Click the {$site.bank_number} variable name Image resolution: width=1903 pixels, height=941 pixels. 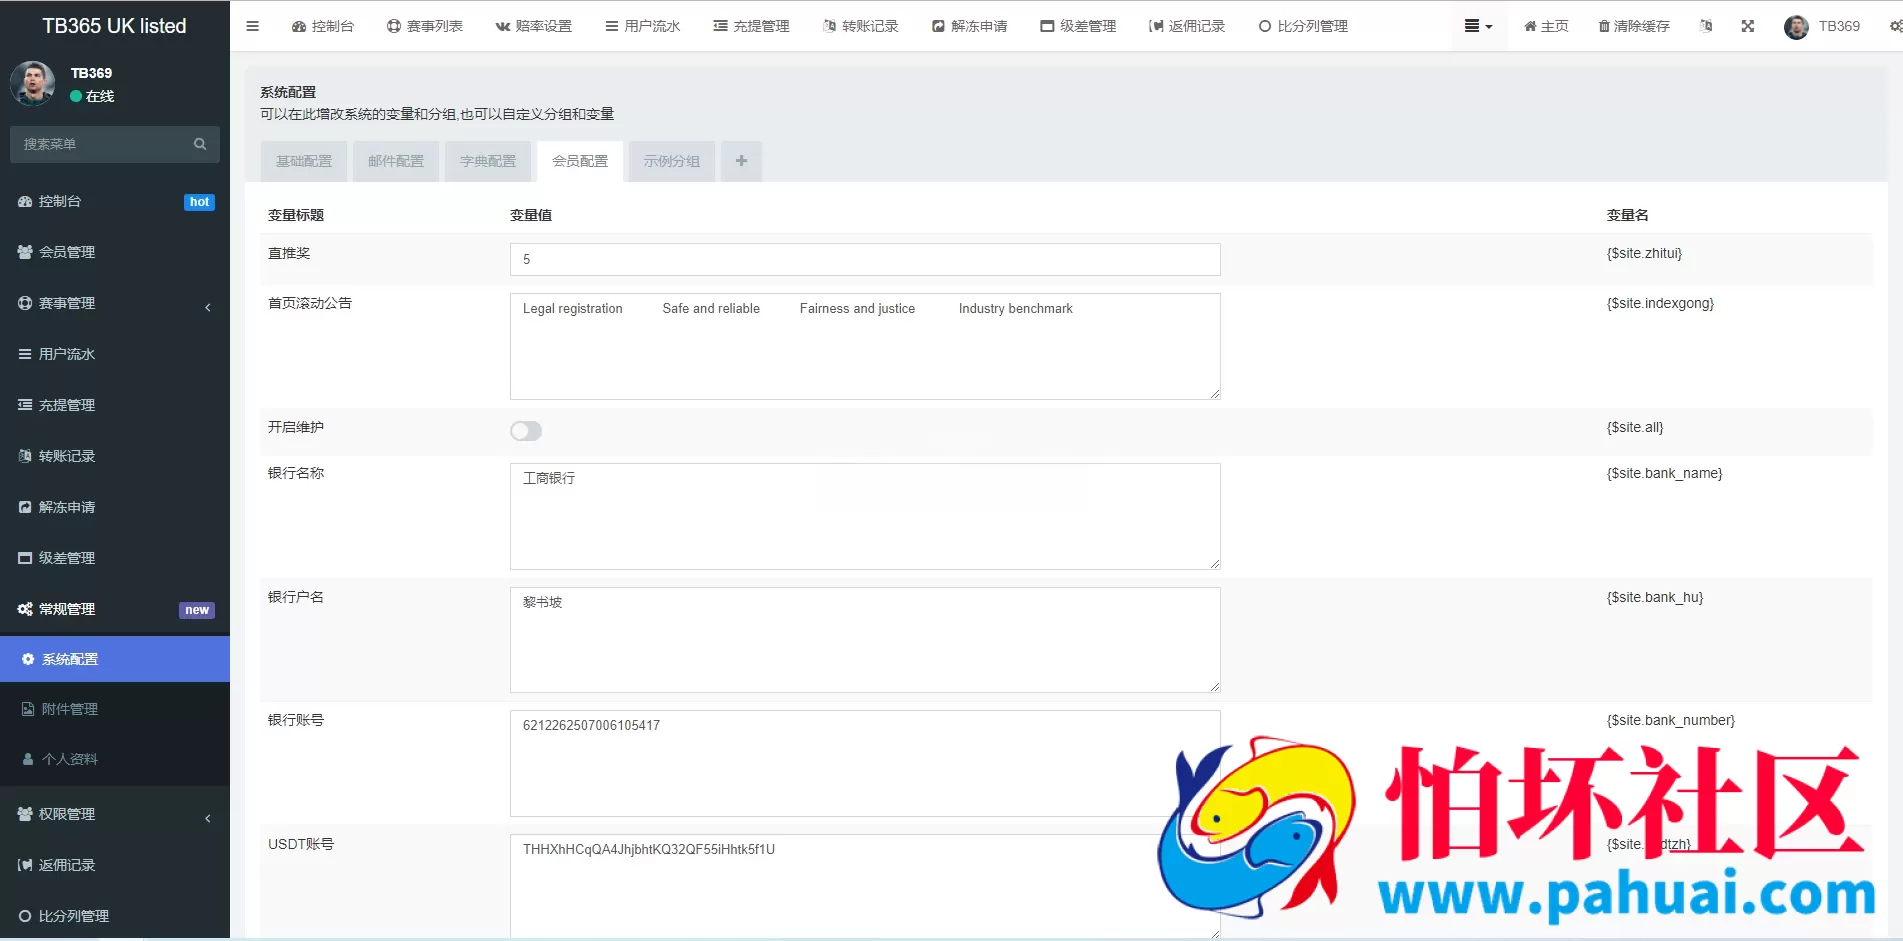[1670, 720]
